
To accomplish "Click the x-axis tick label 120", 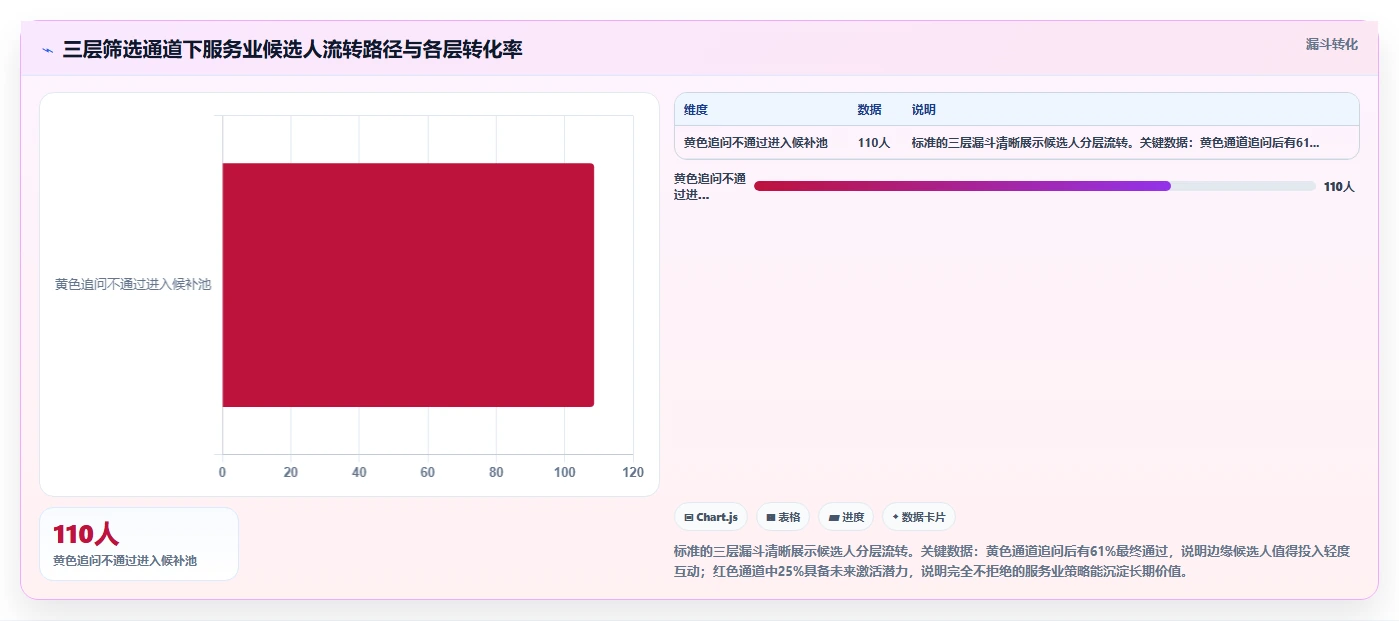I will pos(632,472).
